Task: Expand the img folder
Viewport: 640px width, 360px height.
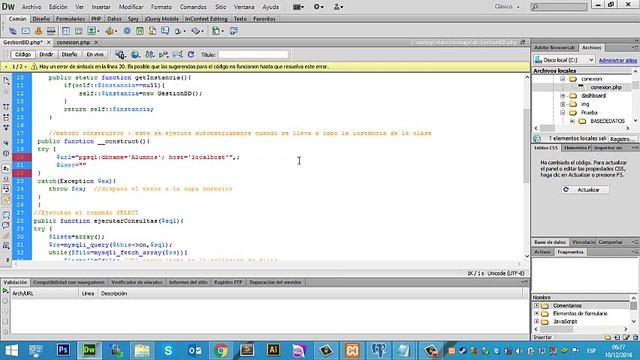Action: click(x=562, y=104)
